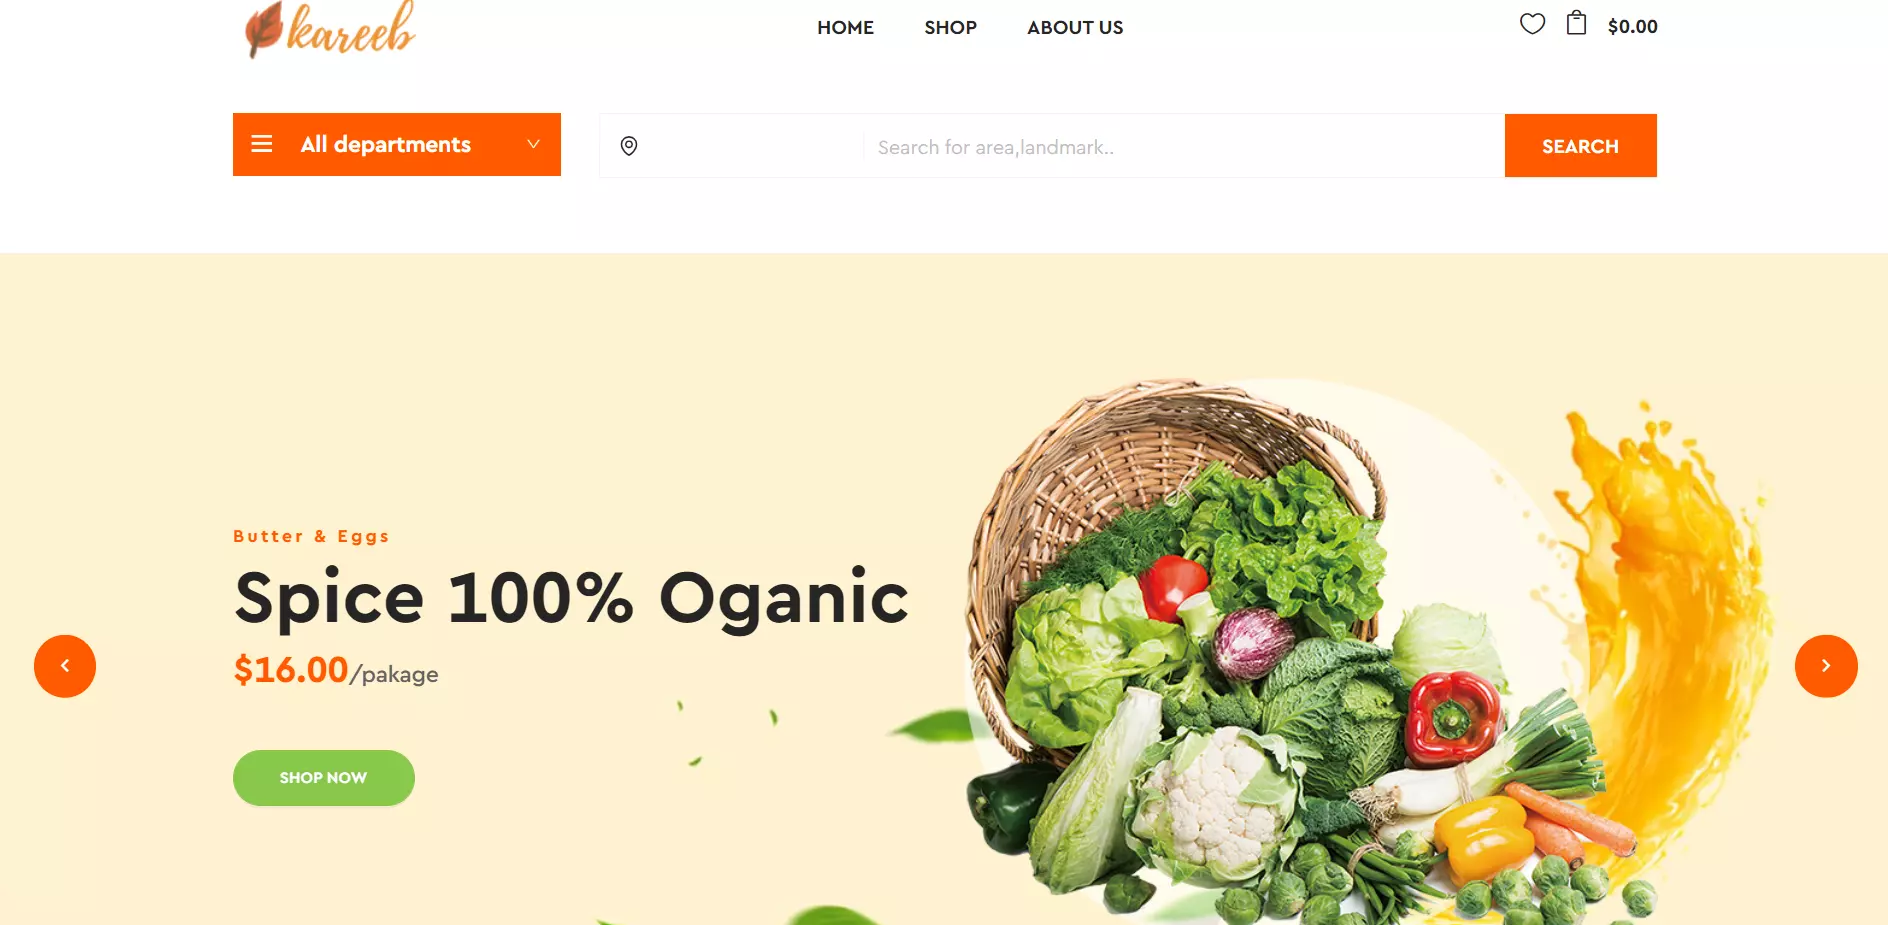The image size is (1888, 925).
Task: View the $0.00 cart total
Action: [1632, 27]
